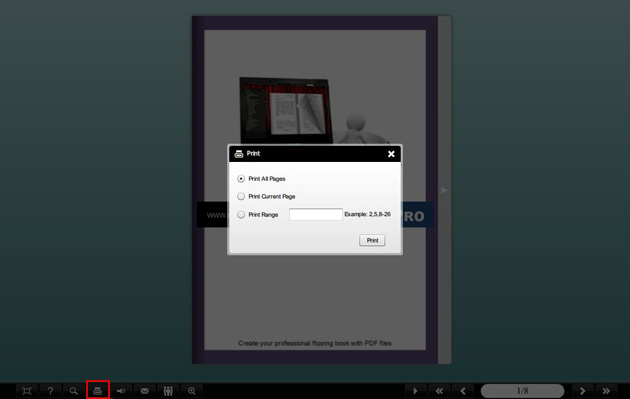The height and width of the screenshot is (399, 630).
Task: Start auto flip play button
Action: (x=415, y=391)
